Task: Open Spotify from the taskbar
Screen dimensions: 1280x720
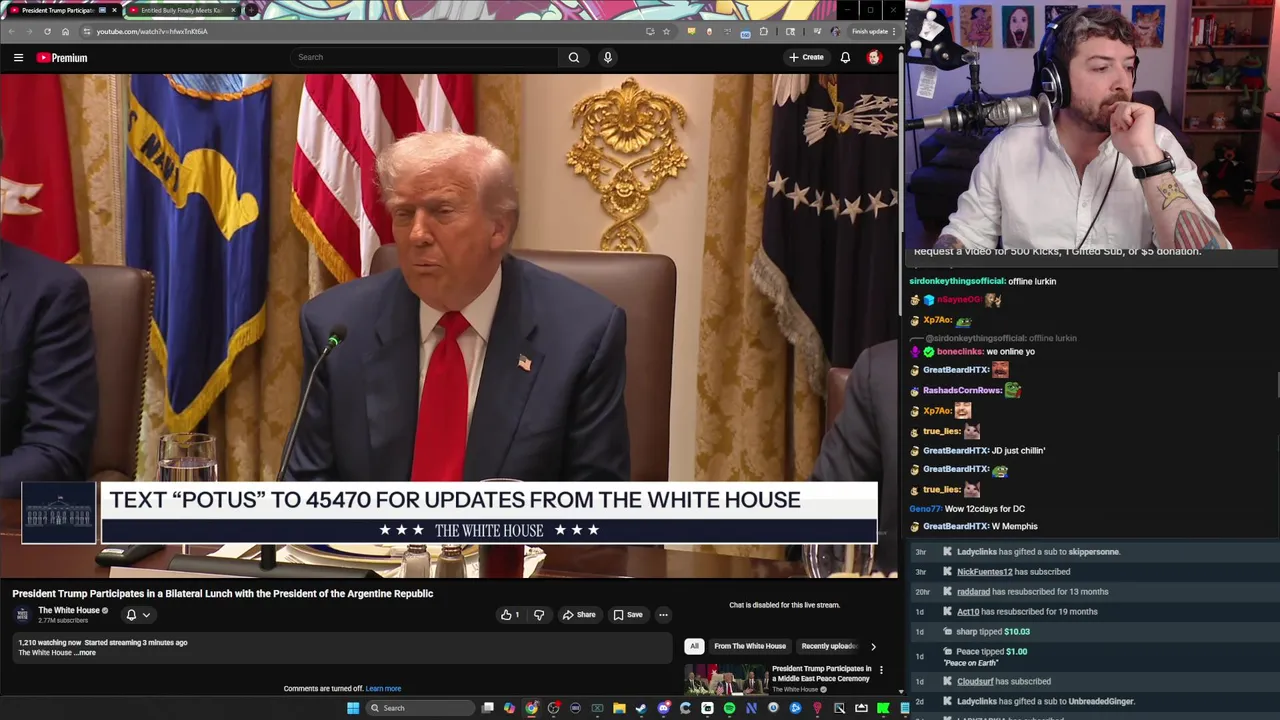Action: tap(729, 708)
